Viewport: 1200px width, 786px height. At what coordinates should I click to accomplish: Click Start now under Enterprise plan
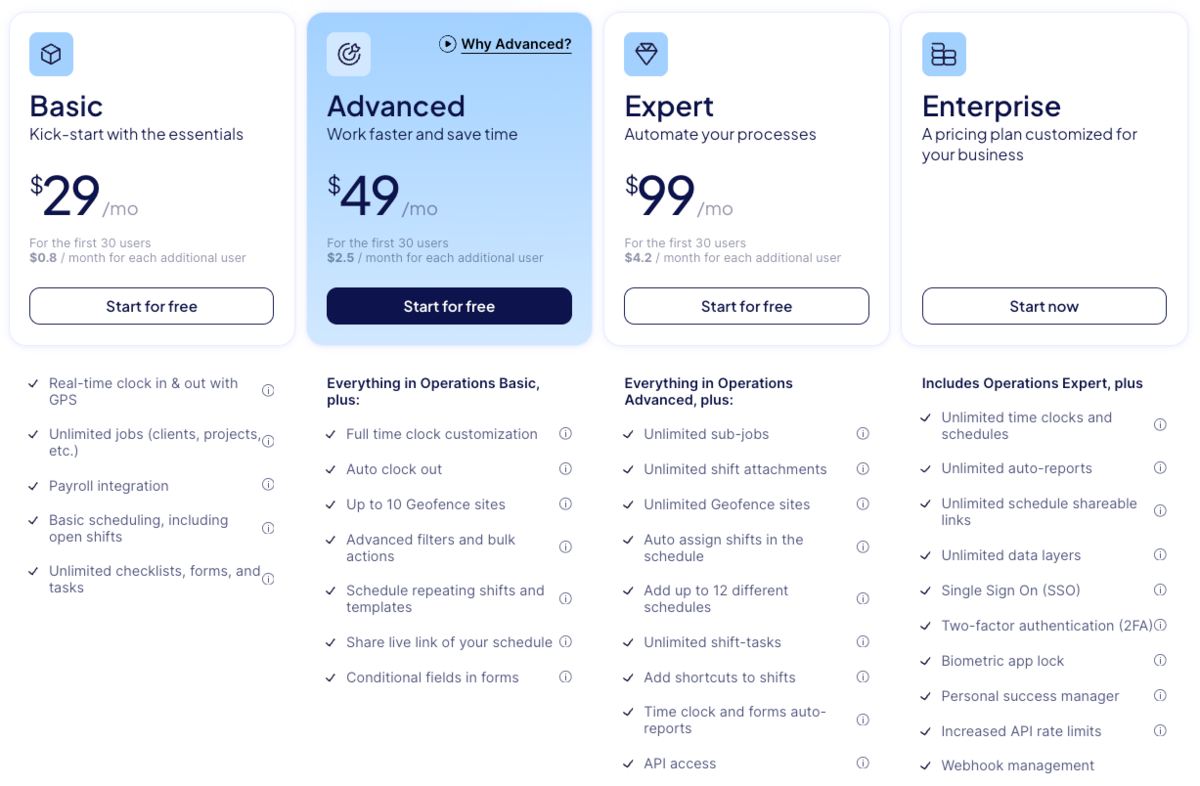coord(1043,306)
